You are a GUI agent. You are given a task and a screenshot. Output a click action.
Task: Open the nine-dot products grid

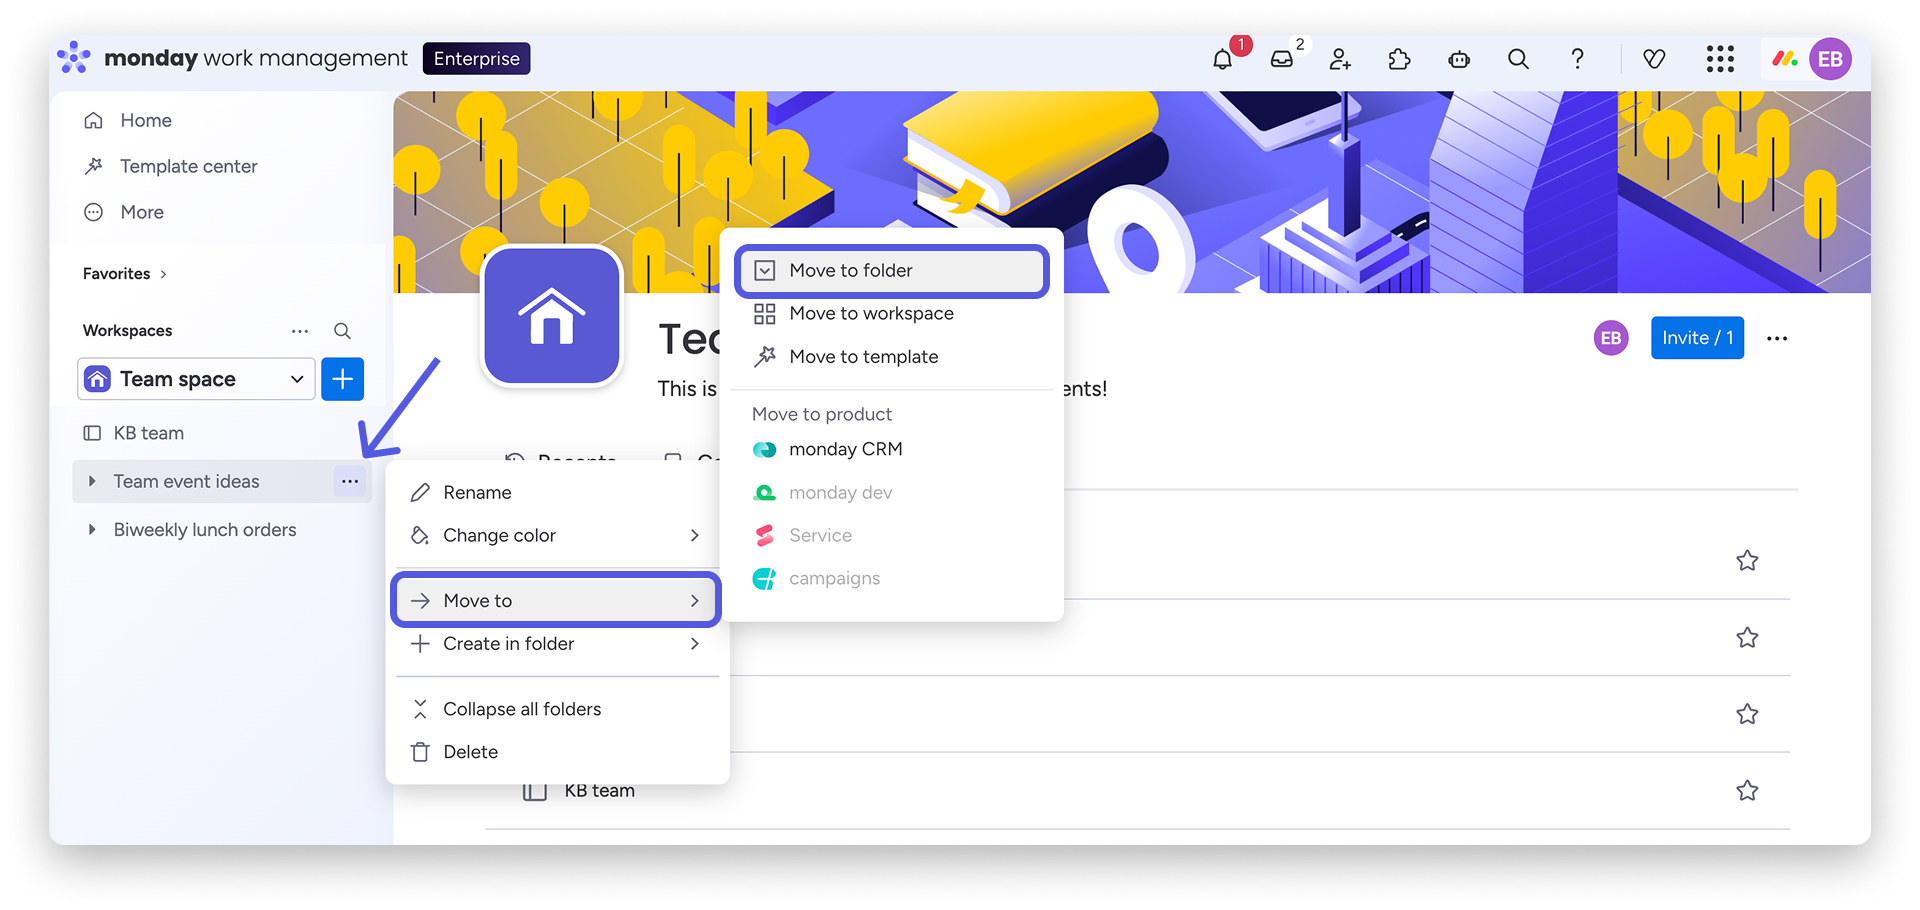pos(1720,59)
